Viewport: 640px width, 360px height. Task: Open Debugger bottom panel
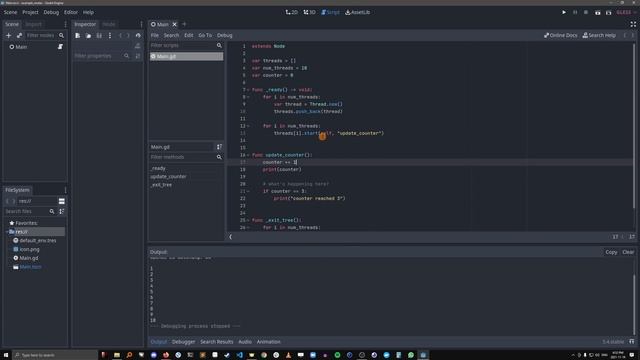(183, 342)
